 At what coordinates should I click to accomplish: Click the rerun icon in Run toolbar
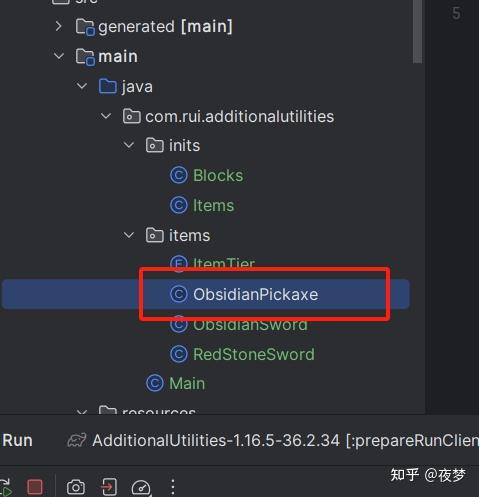(x=5, y=487)
